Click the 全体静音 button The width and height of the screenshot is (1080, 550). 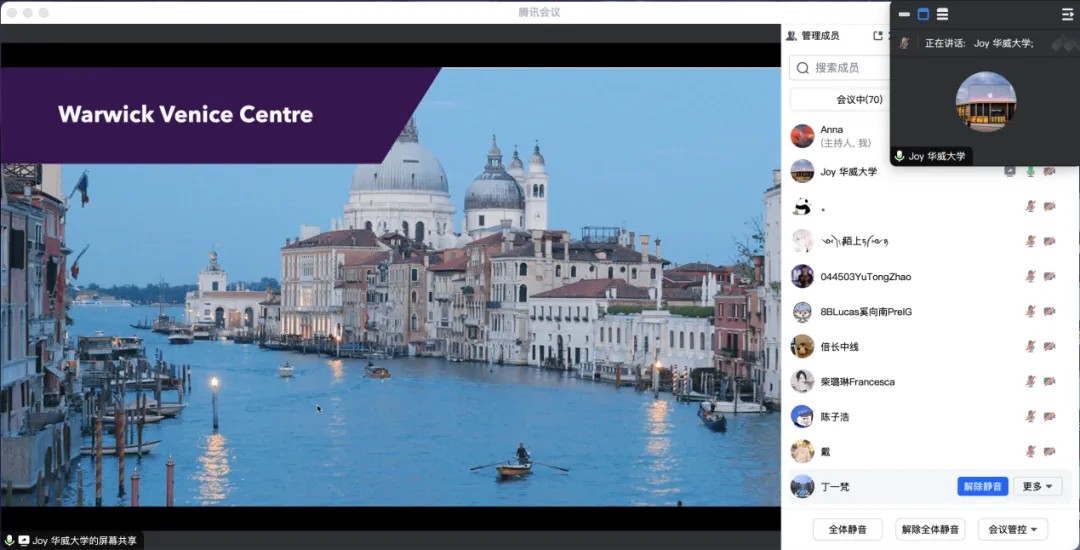pos(847,529)
